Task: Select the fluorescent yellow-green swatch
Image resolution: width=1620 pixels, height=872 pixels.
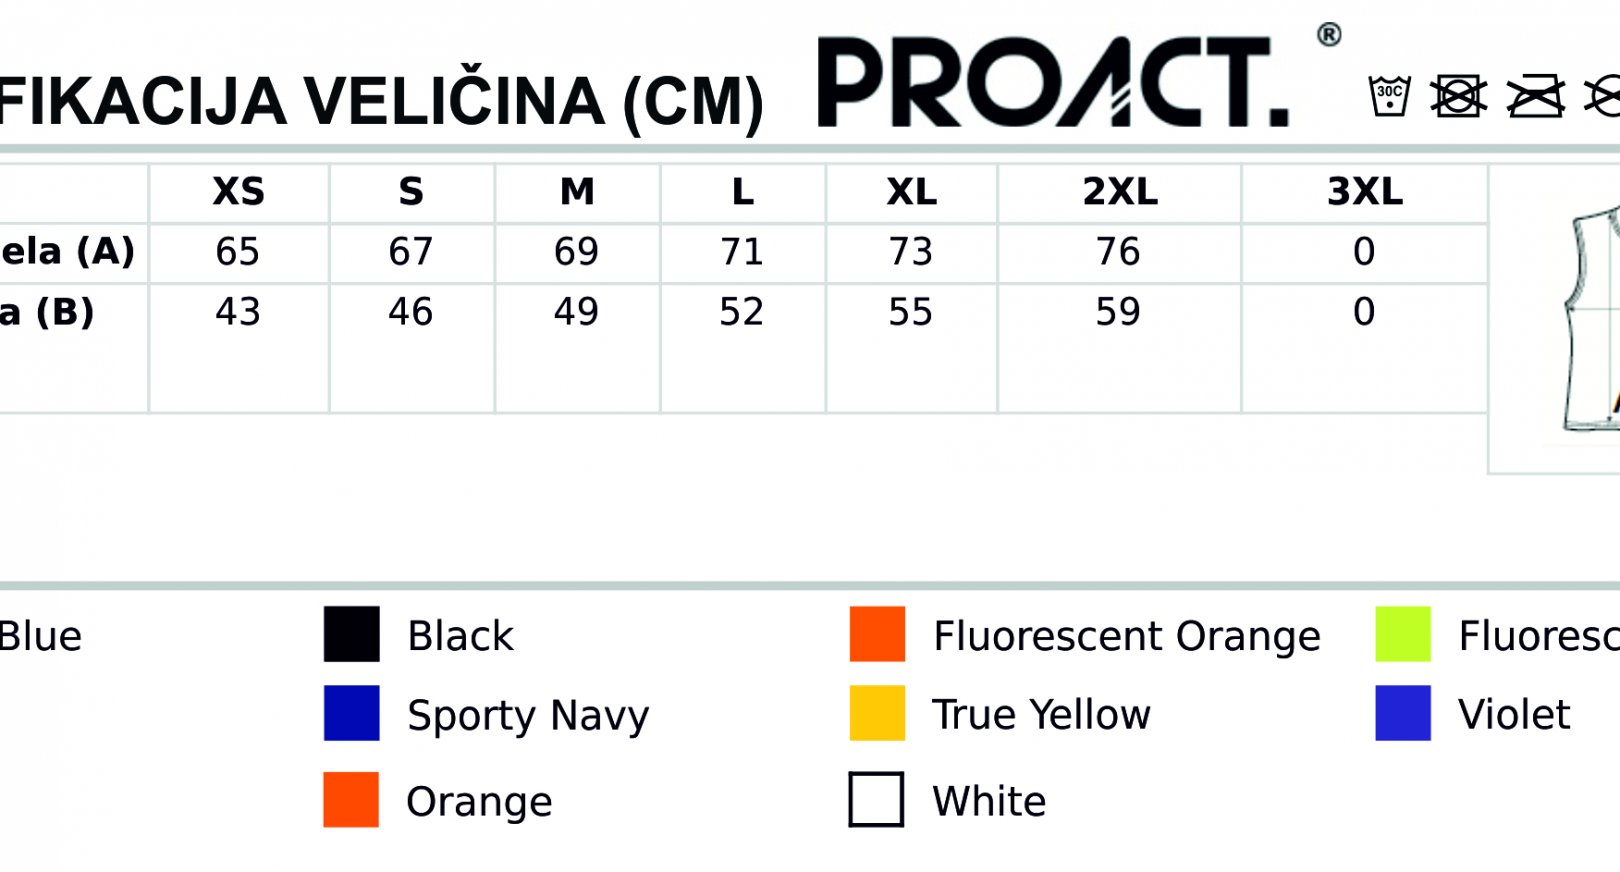Action: pos(1403,634)
